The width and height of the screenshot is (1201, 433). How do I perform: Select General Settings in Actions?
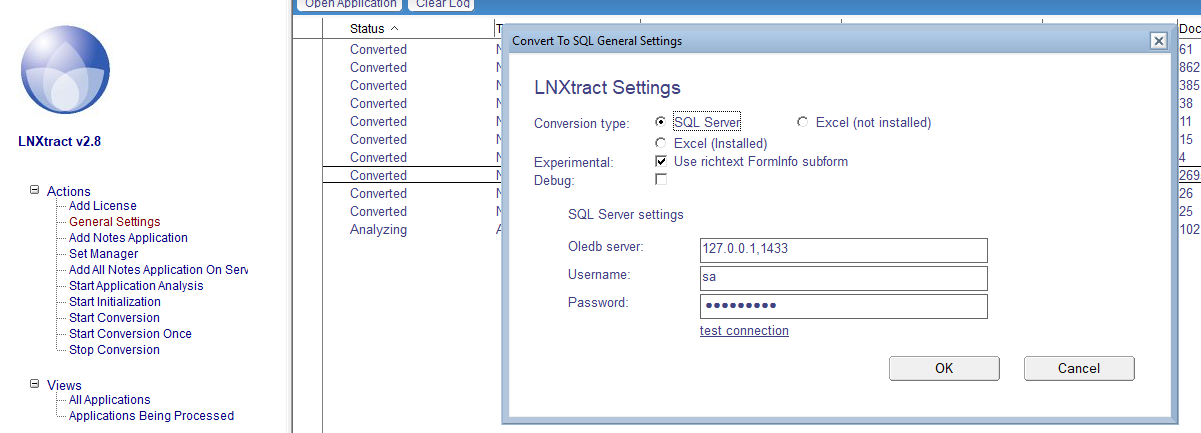pyautogui.click(x=114, y=222)
